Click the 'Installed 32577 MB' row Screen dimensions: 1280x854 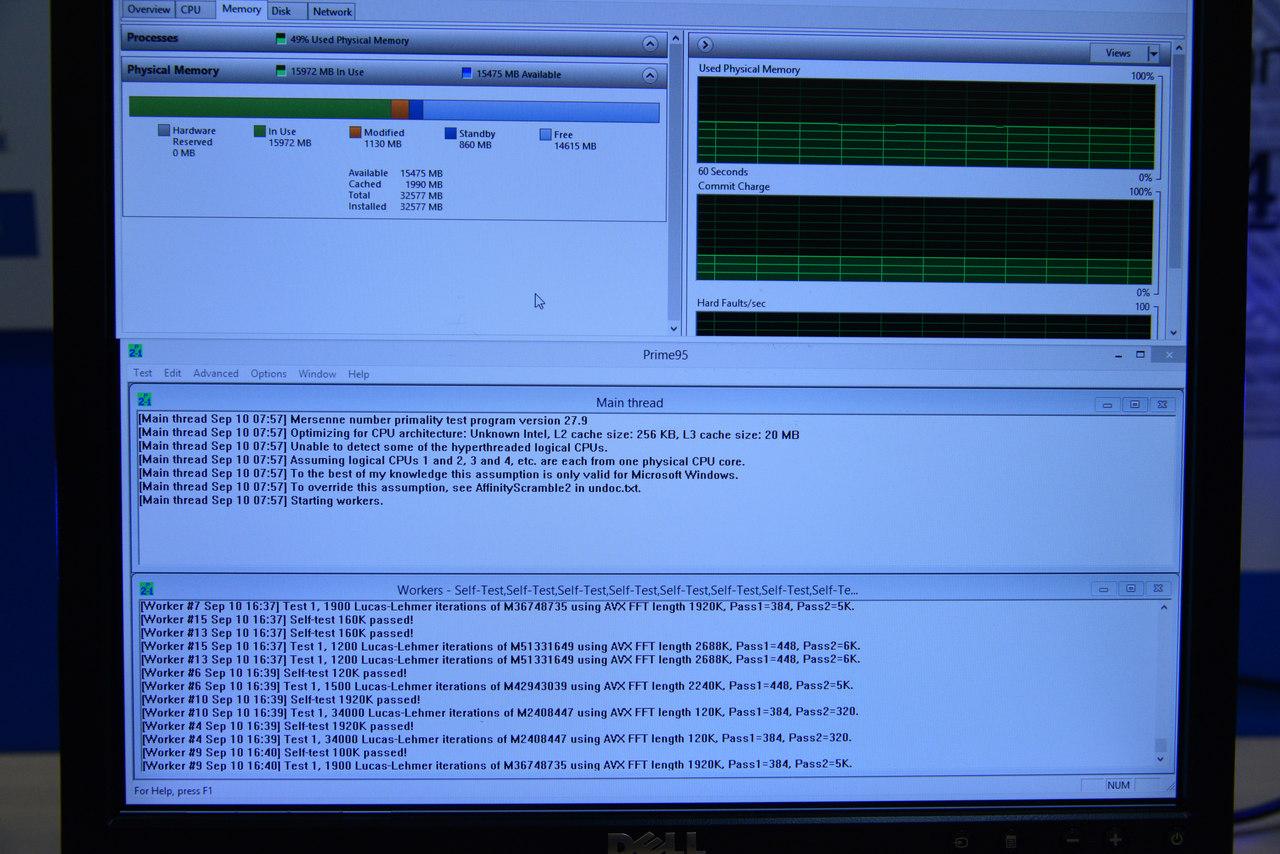395,207
